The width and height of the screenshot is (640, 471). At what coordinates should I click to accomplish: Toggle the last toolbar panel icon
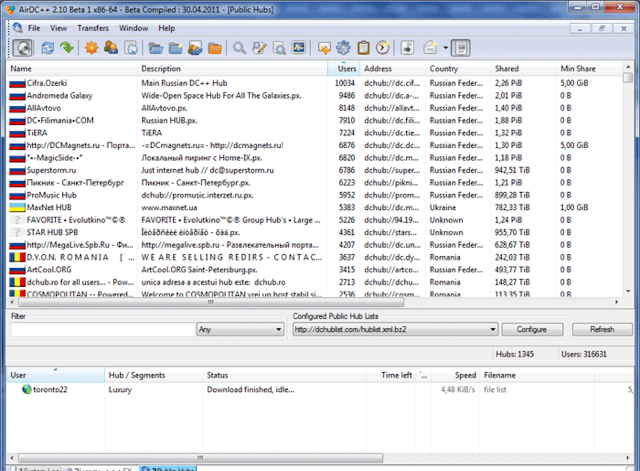click(x=461, y=48)
